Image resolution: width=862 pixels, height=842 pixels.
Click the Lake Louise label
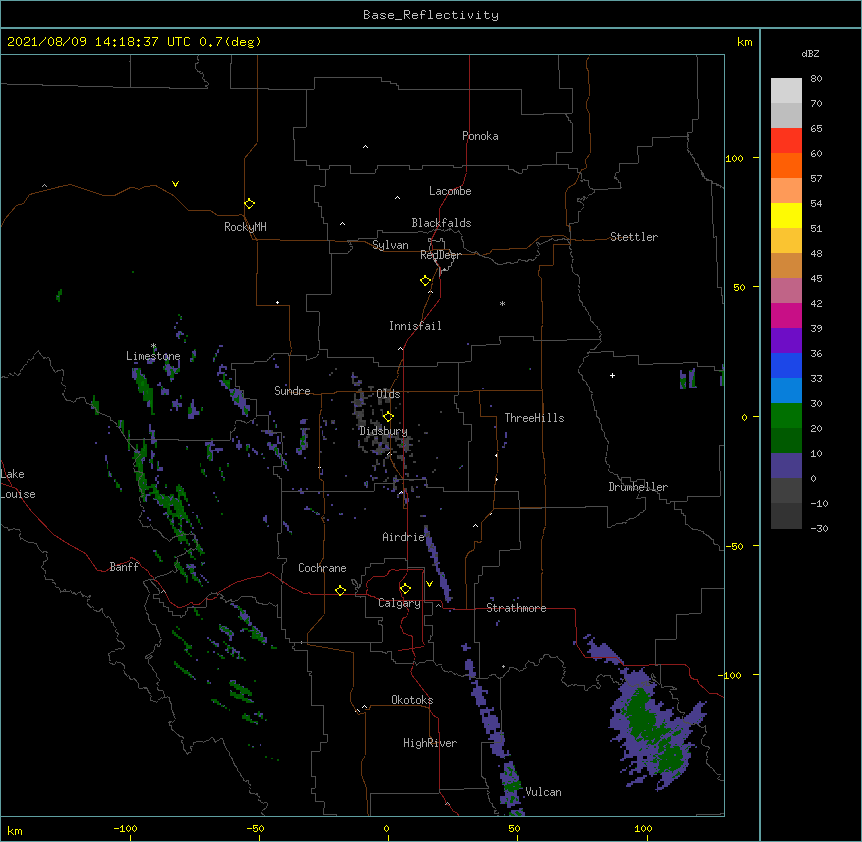18,484
